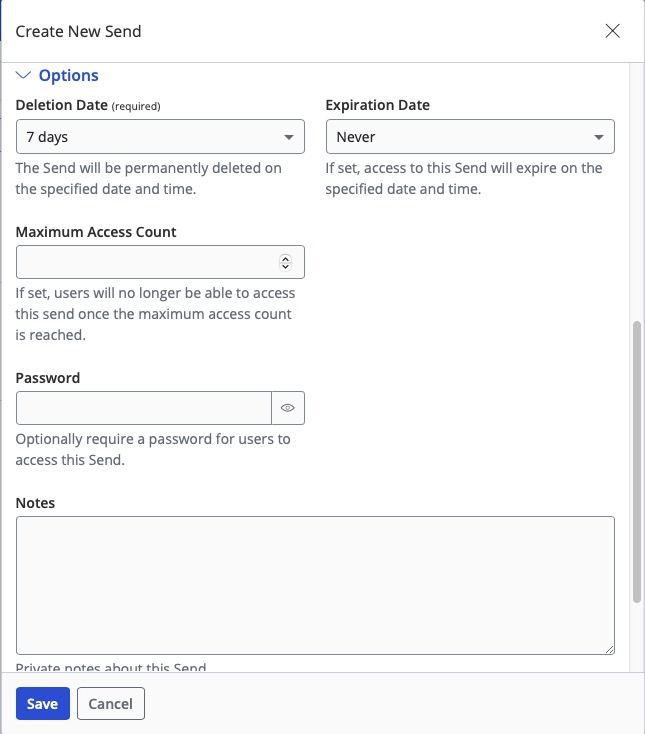This screenshot has height=734, width=645.
Task: Click into the Password input field
Action: (143, 408)
